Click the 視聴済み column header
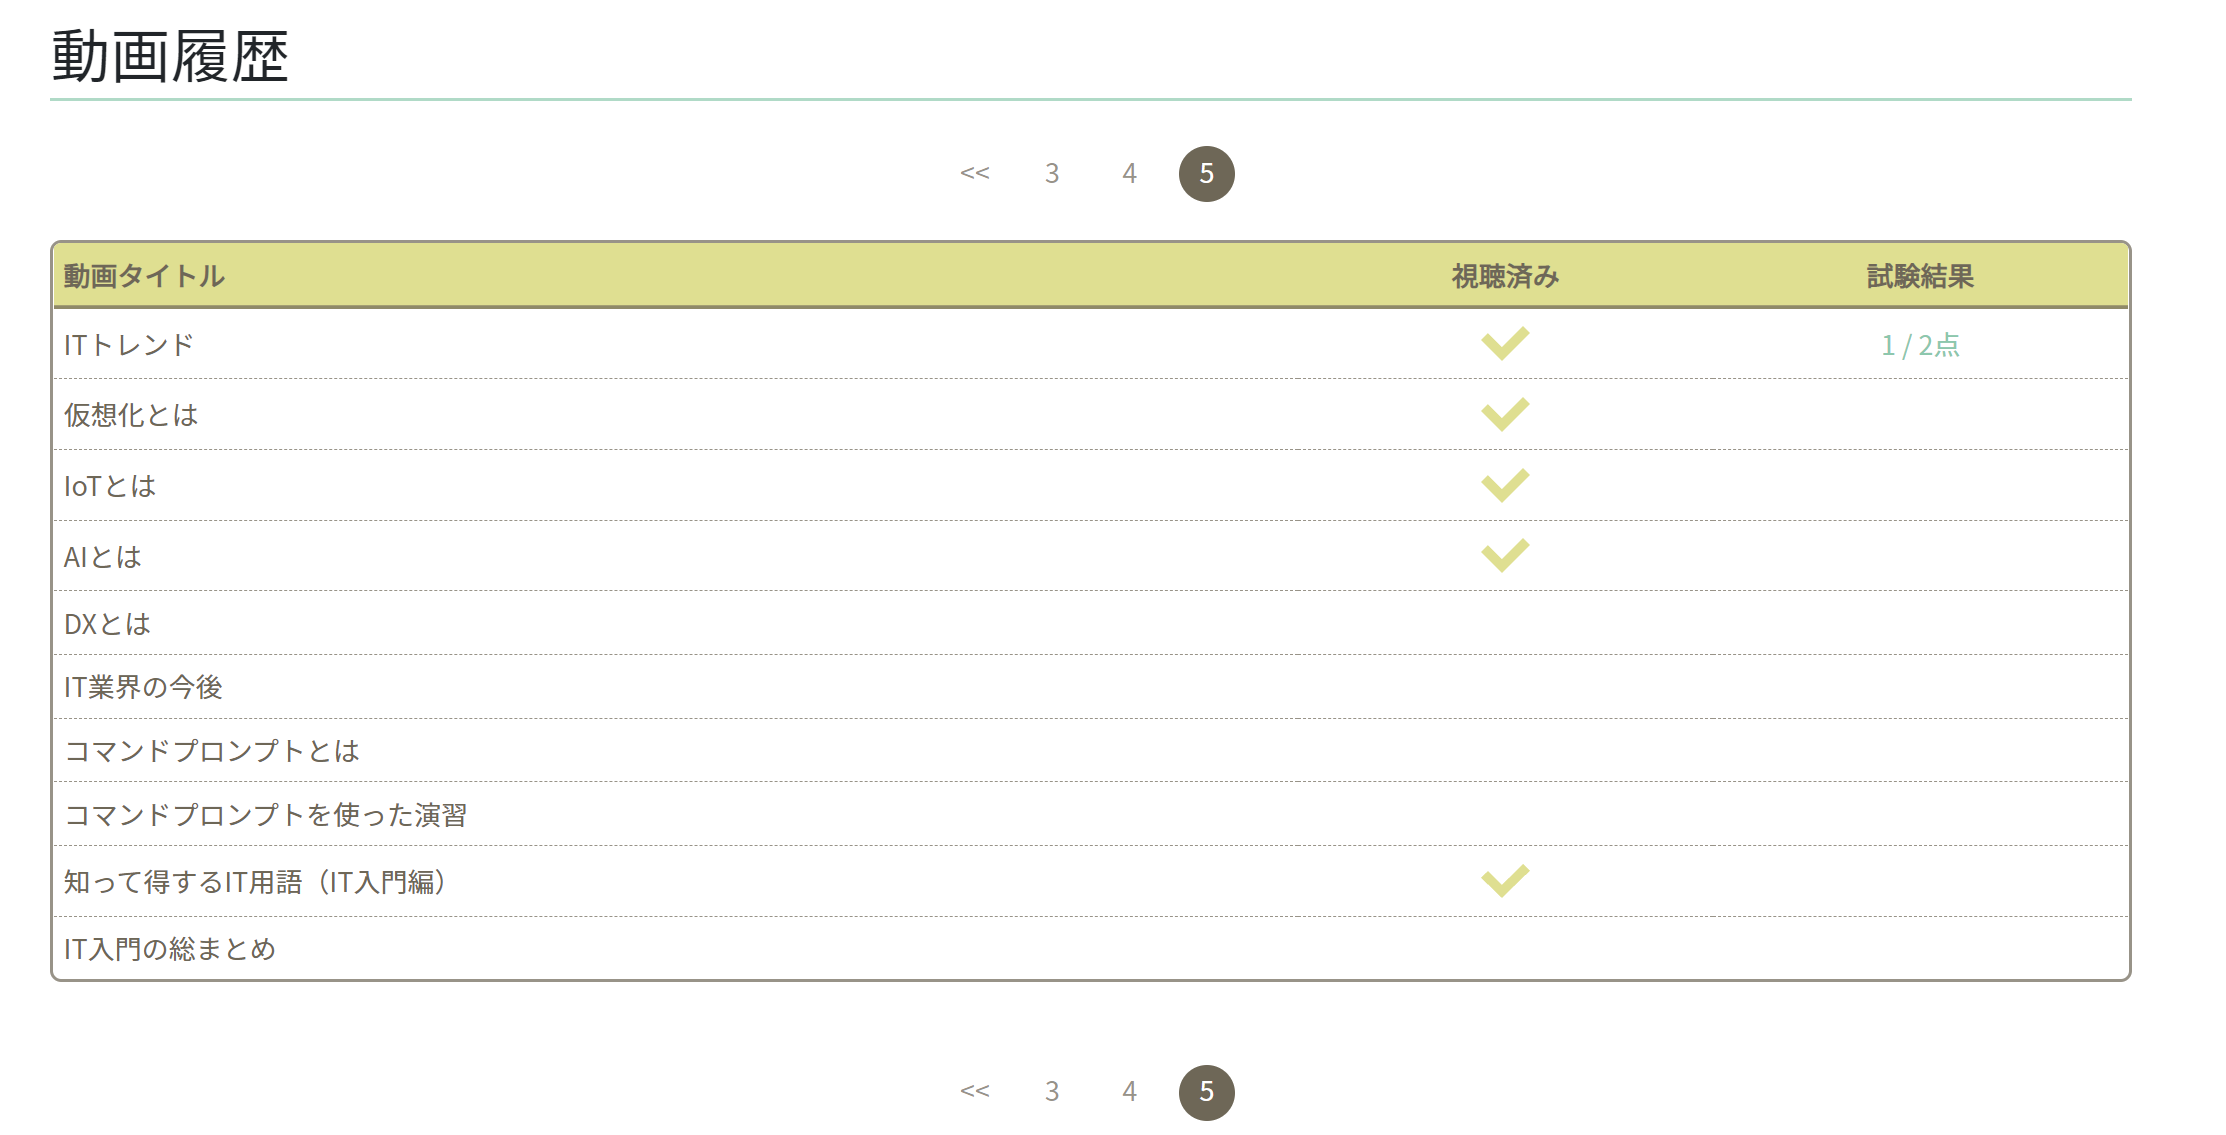This screenshot has width=2226, height=1135. point(1505,276)
